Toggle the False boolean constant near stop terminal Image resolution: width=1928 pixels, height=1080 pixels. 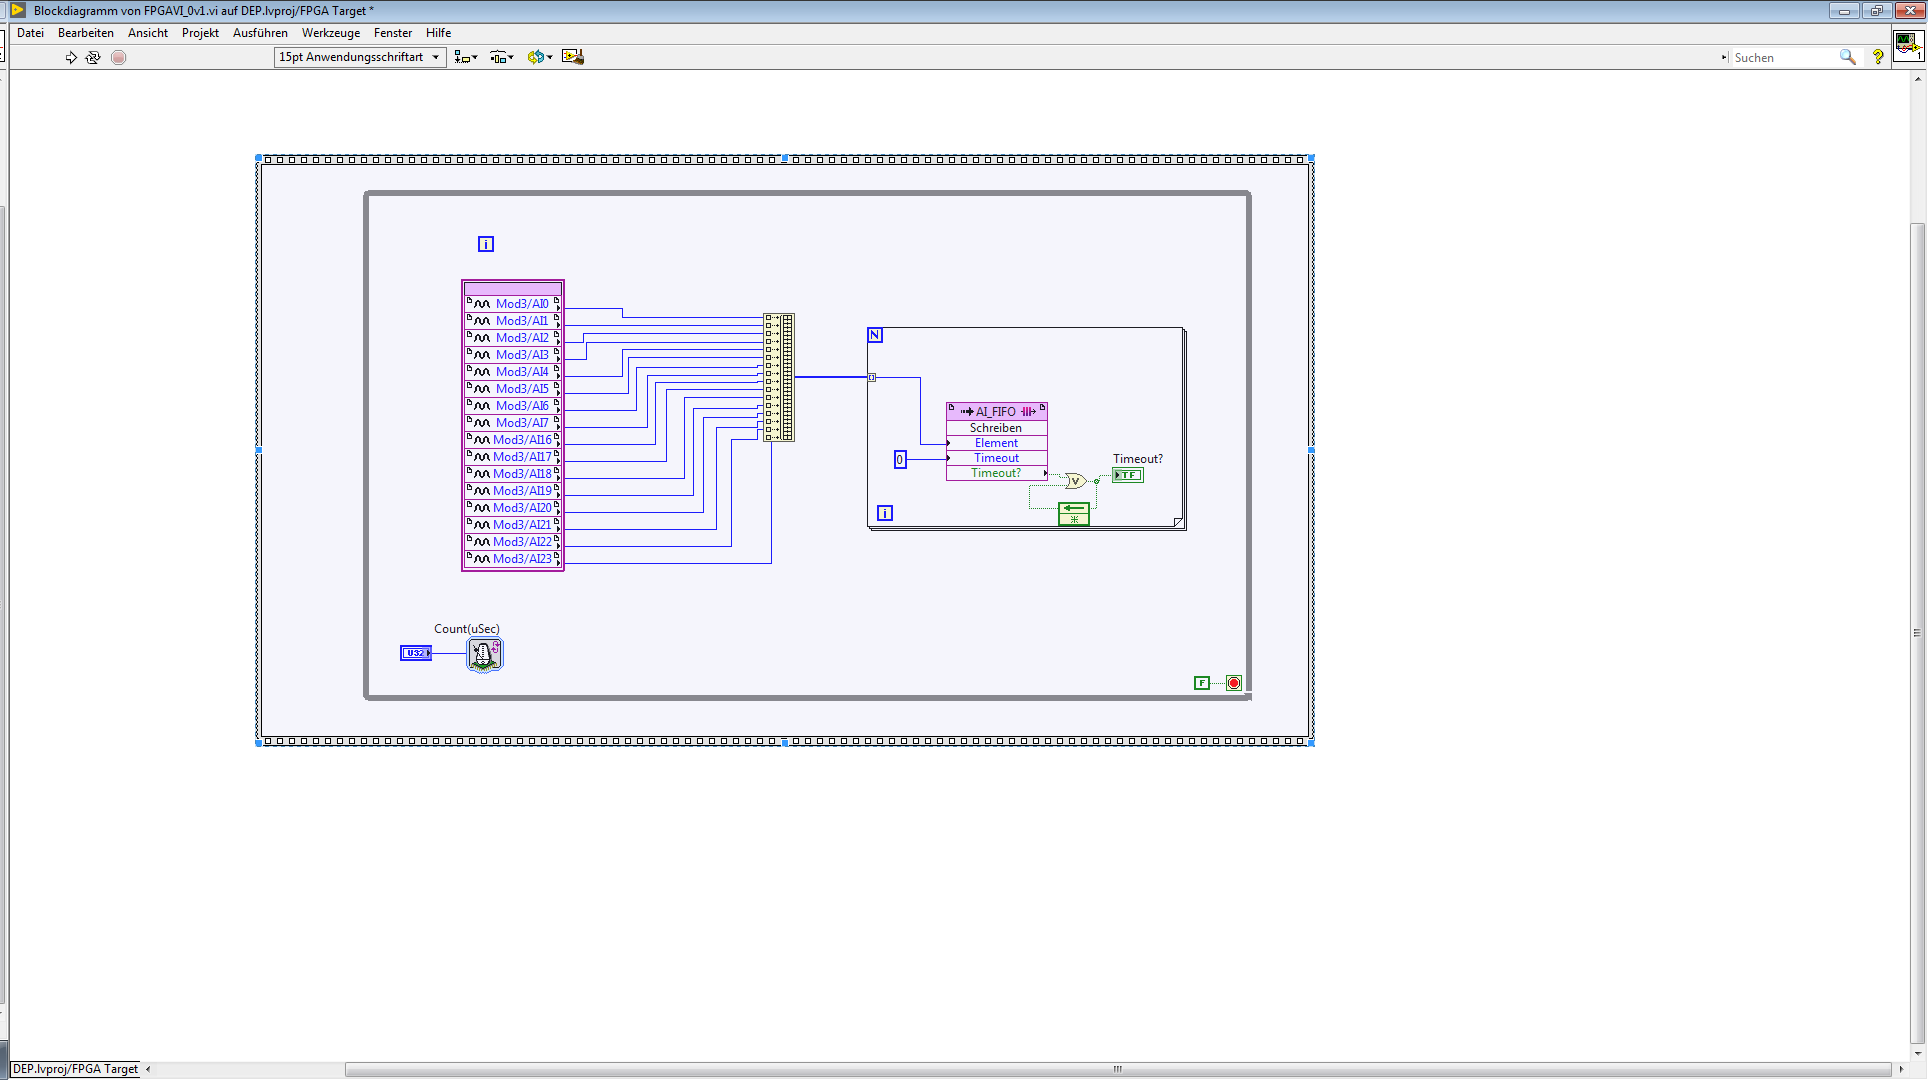pyautogui.click(x=1202, y=683)
